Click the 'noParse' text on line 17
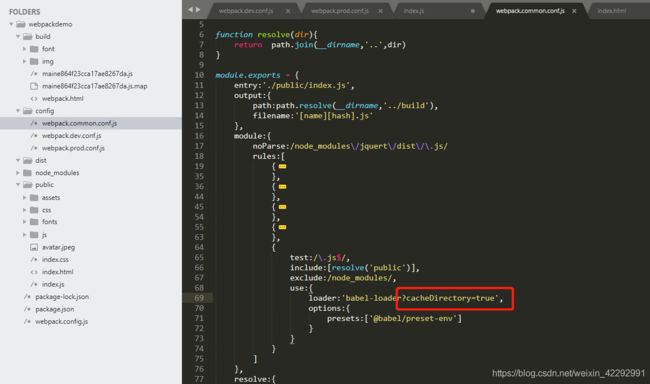 [269, 146]
